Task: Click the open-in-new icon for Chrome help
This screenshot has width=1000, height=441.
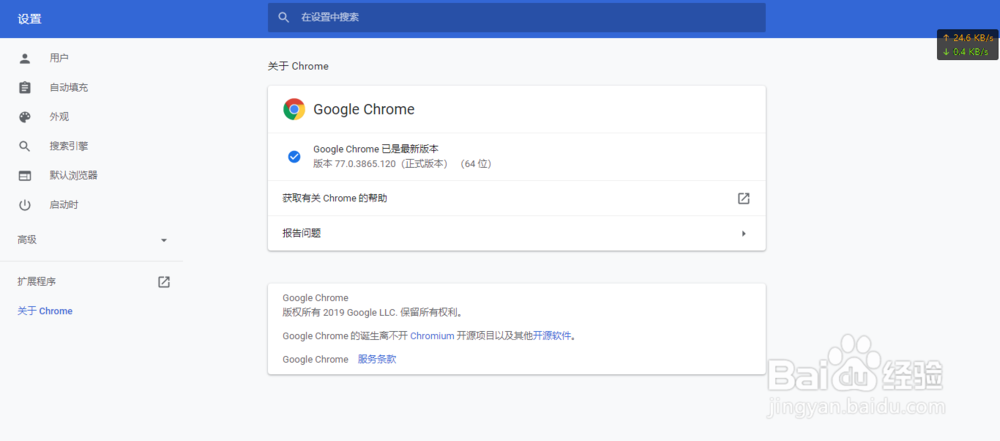Action: [743, 198]
